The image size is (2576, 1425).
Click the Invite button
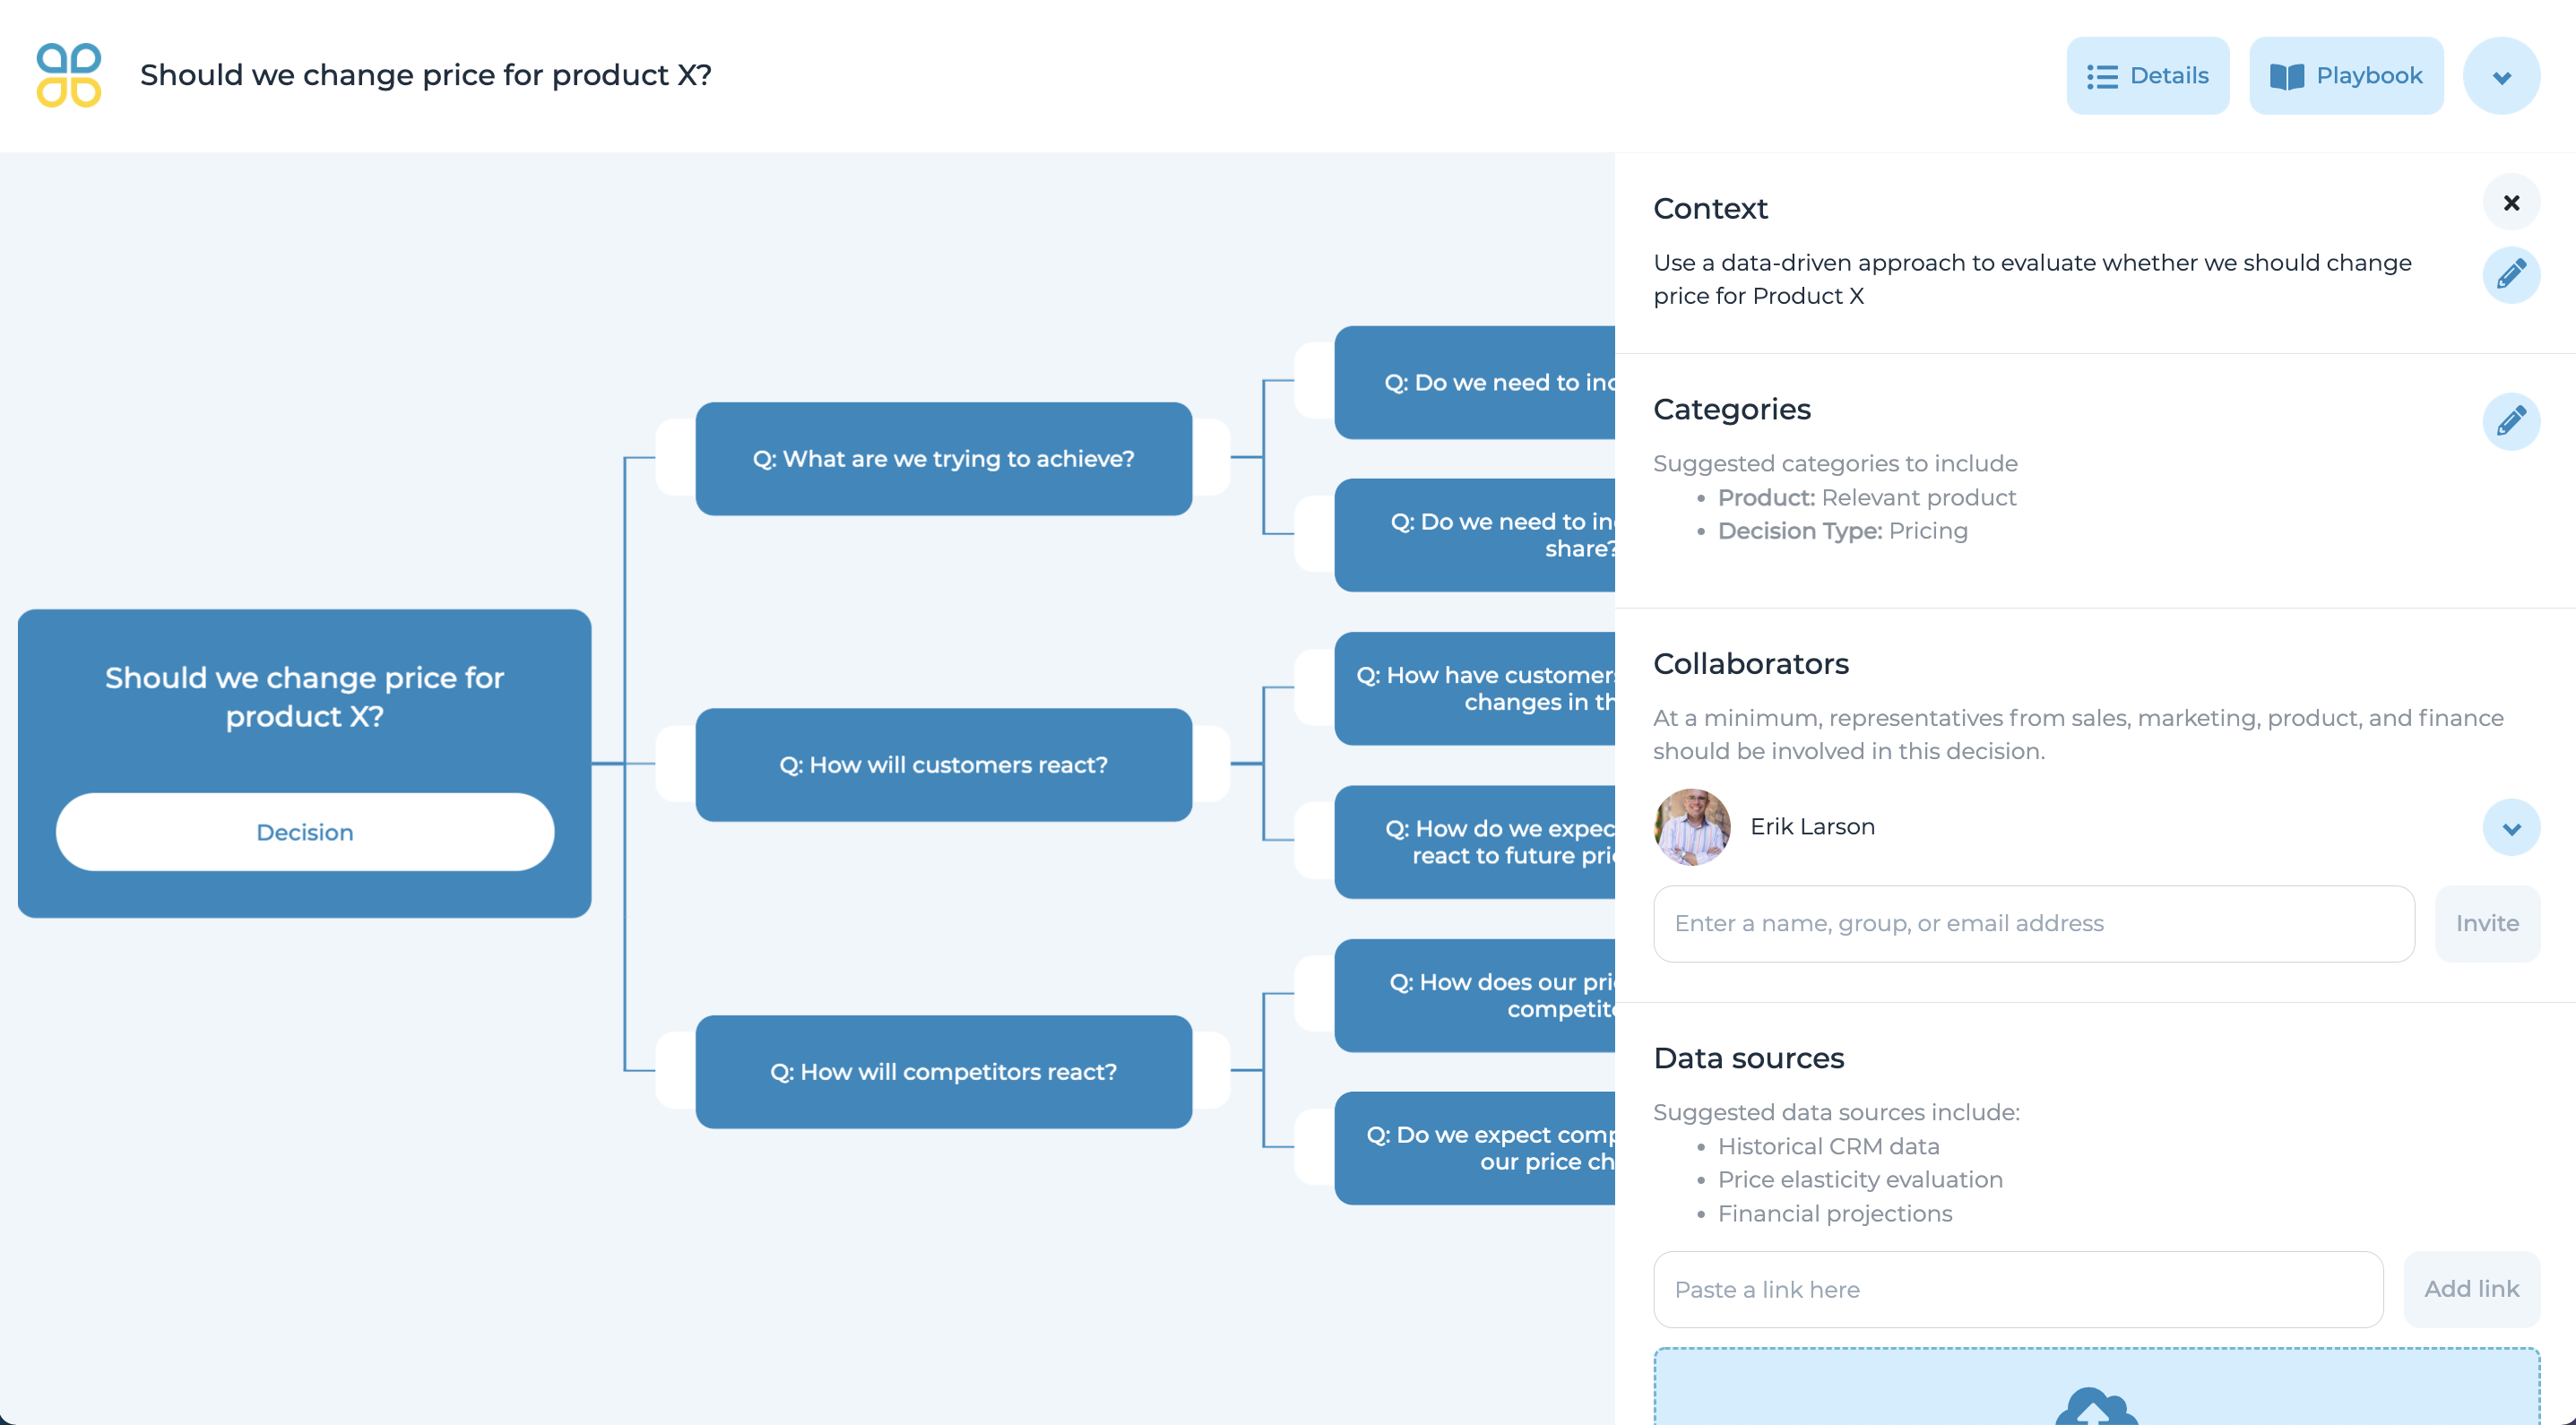pyautogui.click(x=2486, y=923)
